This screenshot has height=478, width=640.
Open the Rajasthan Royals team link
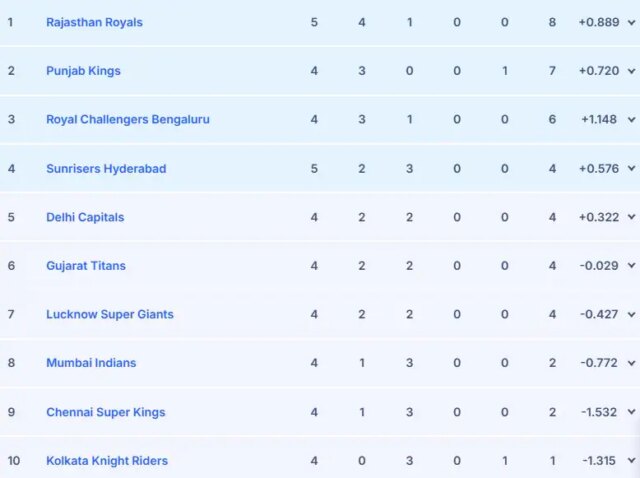(x=94, y=22)
